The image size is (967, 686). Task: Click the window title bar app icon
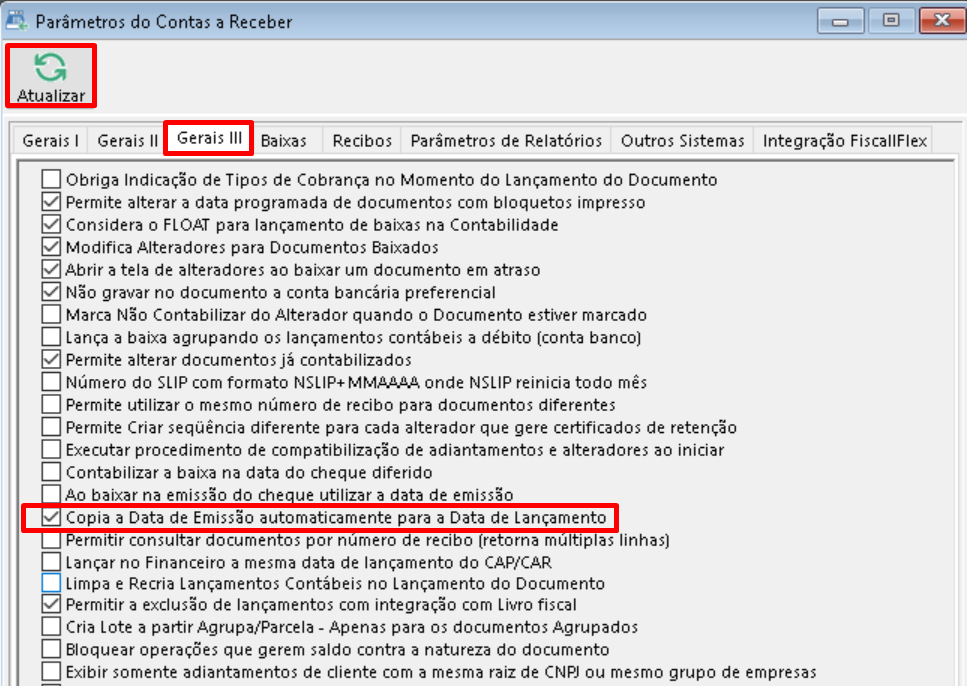coord(17,21)
